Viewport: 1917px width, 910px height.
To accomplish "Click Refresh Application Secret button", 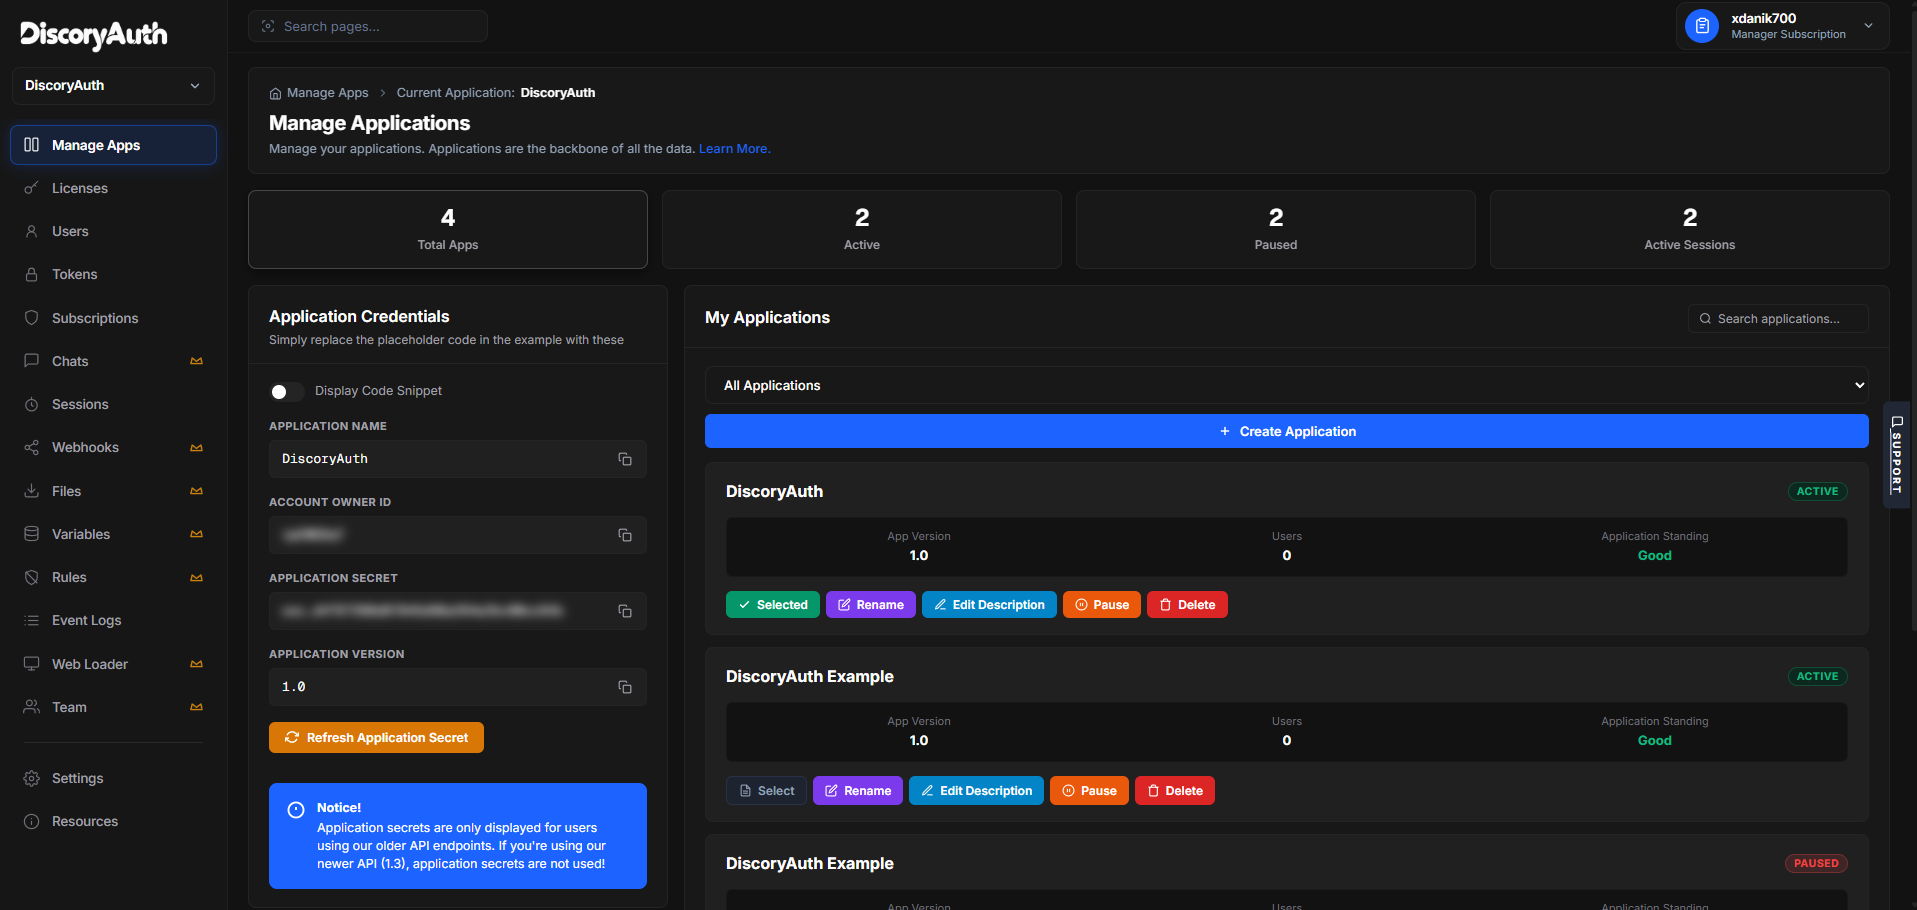I will pos(376,738).
